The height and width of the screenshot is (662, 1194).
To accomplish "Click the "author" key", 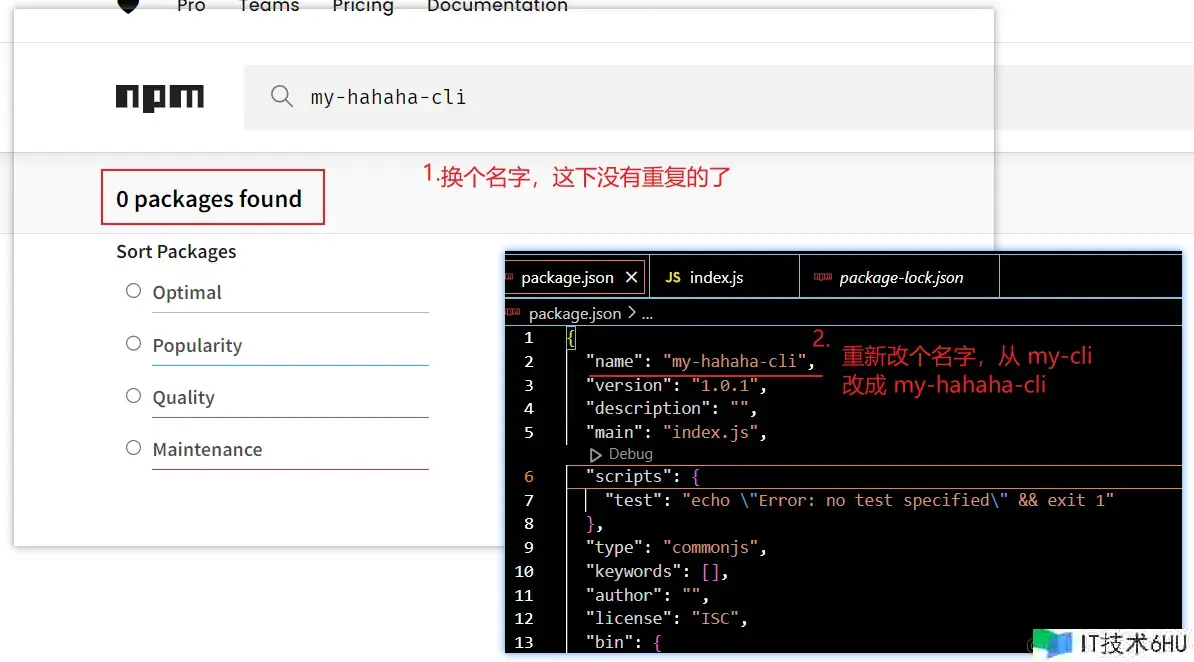I will tap(624, 595).
